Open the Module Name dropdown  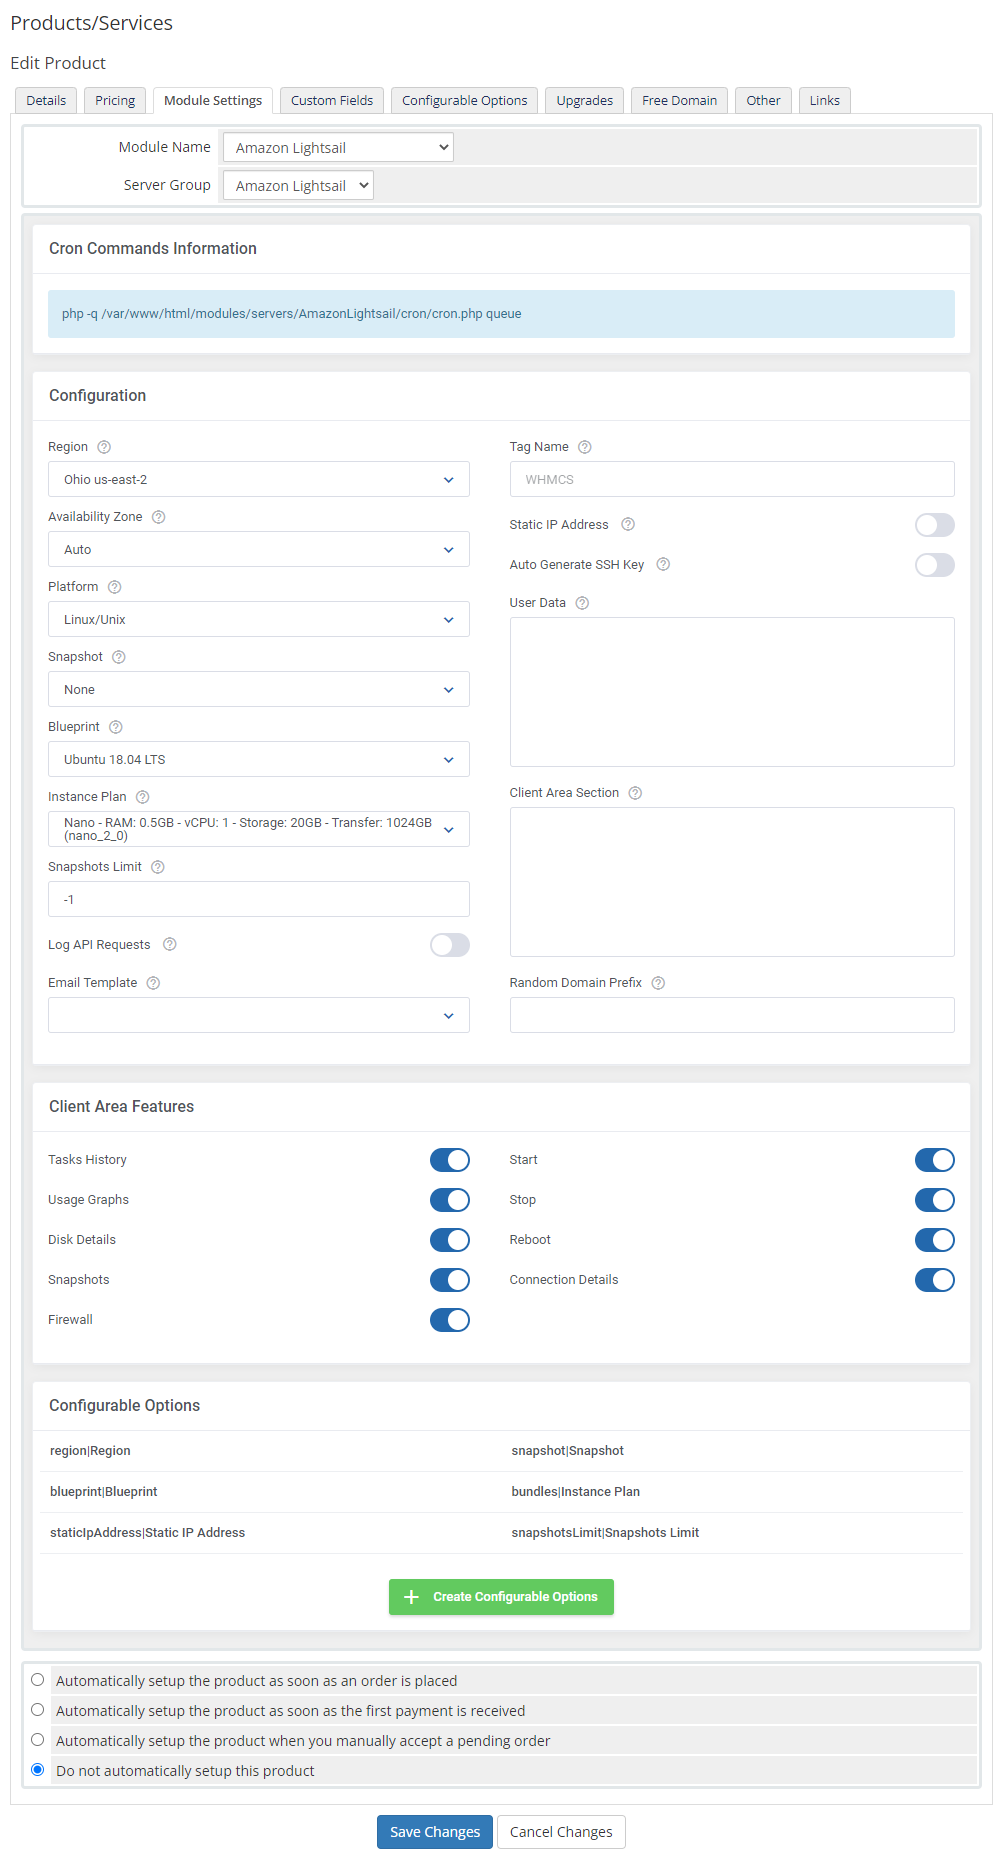tap(338, 147)
